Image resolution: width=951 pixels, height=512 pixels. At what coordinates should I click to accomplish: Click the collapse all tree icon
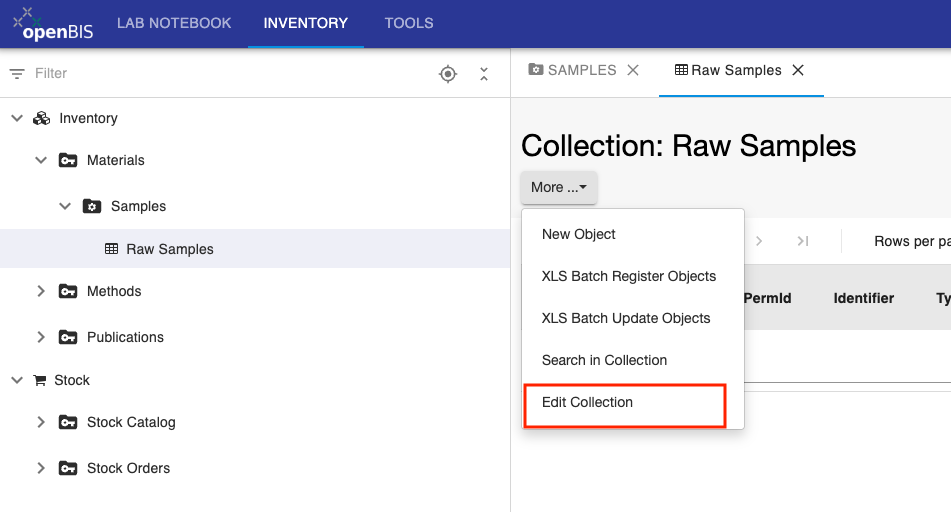pyautogui.click(x=484, y=74)
